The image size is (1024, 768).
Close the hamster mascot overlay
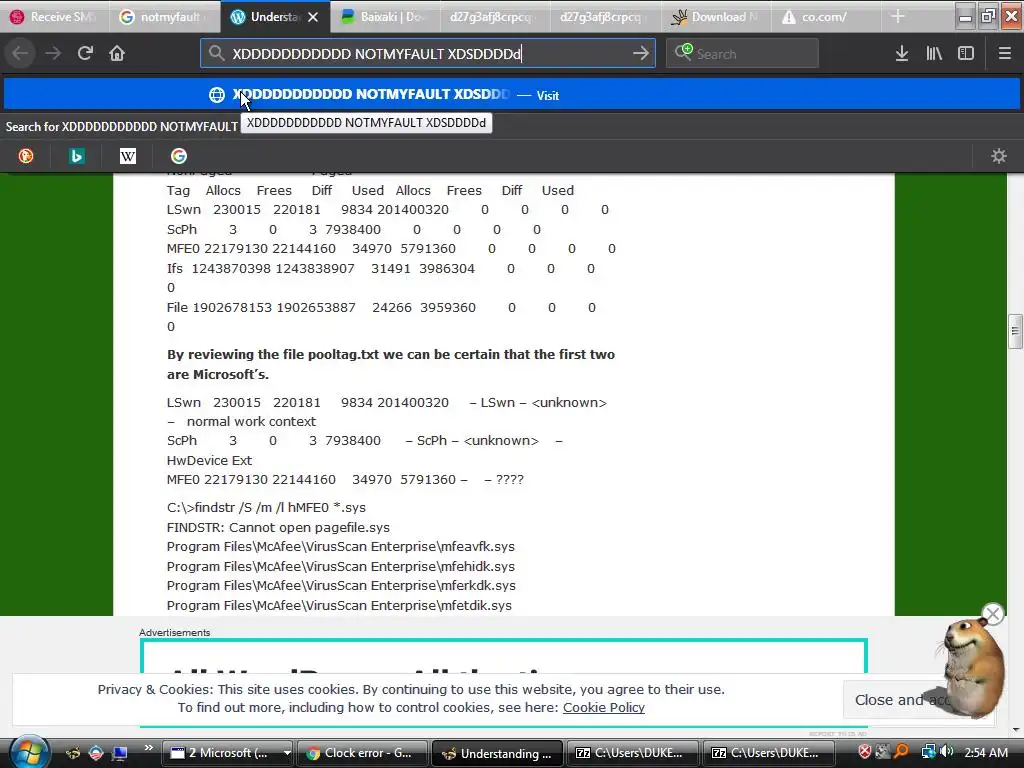993,615
